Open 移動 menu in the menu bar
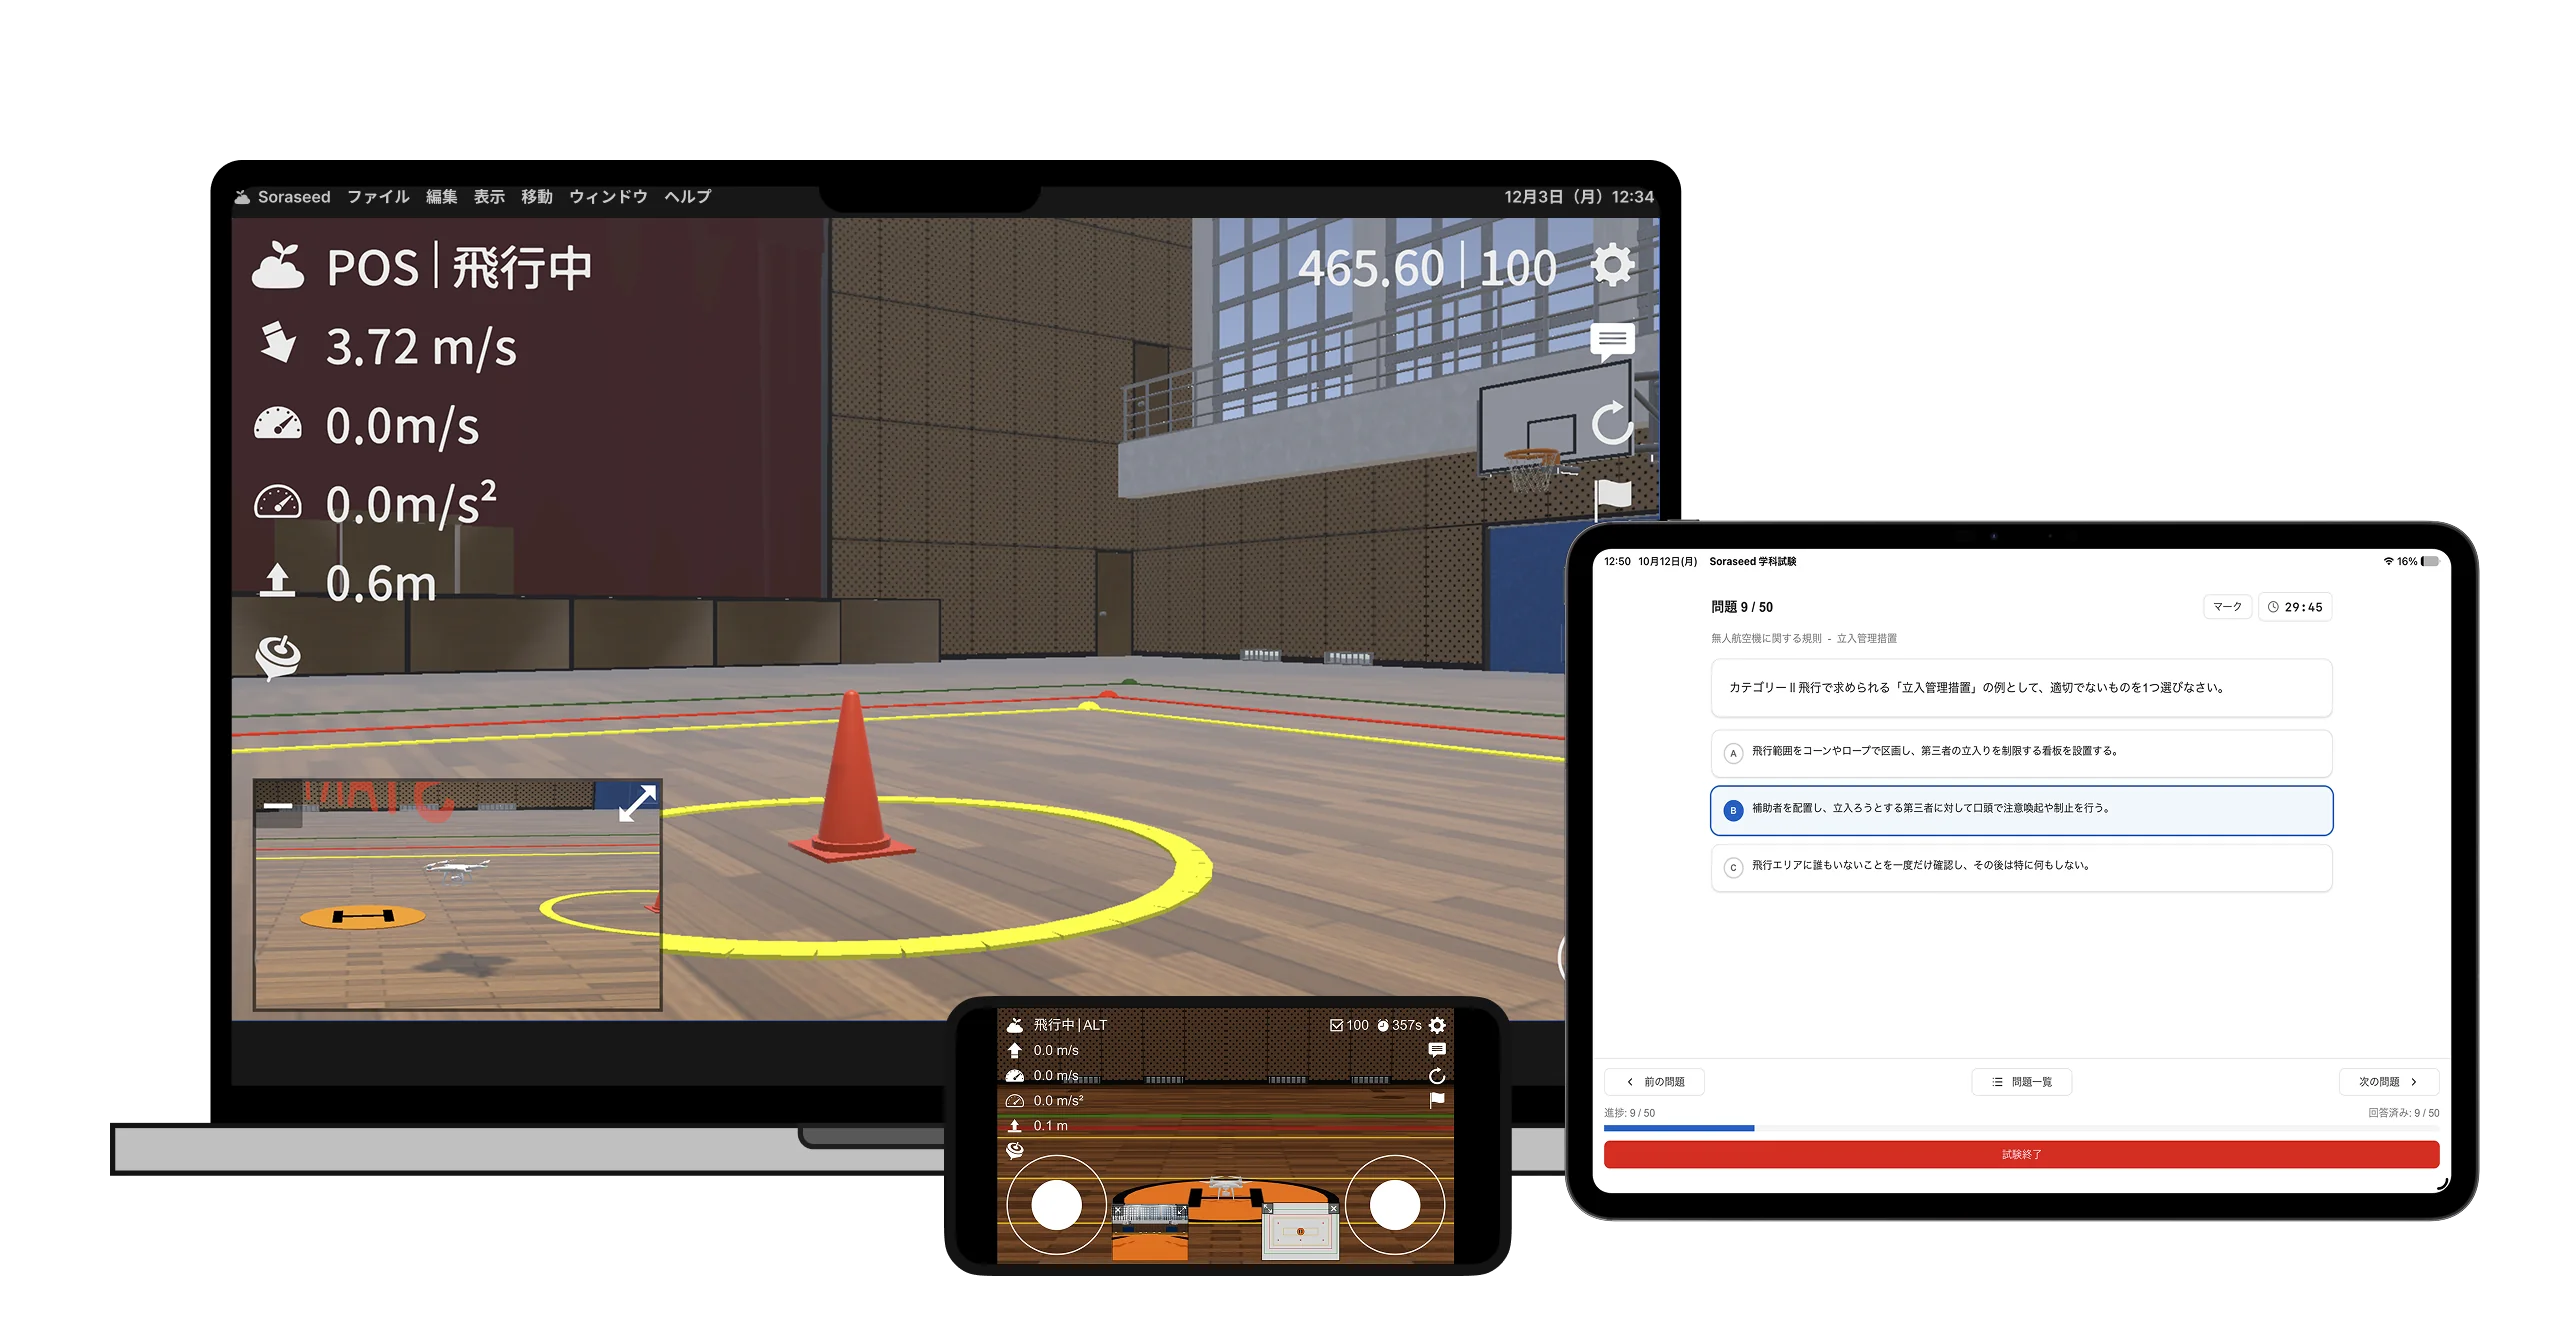This screenshot has height=1320, width=2560. [537, 197]
